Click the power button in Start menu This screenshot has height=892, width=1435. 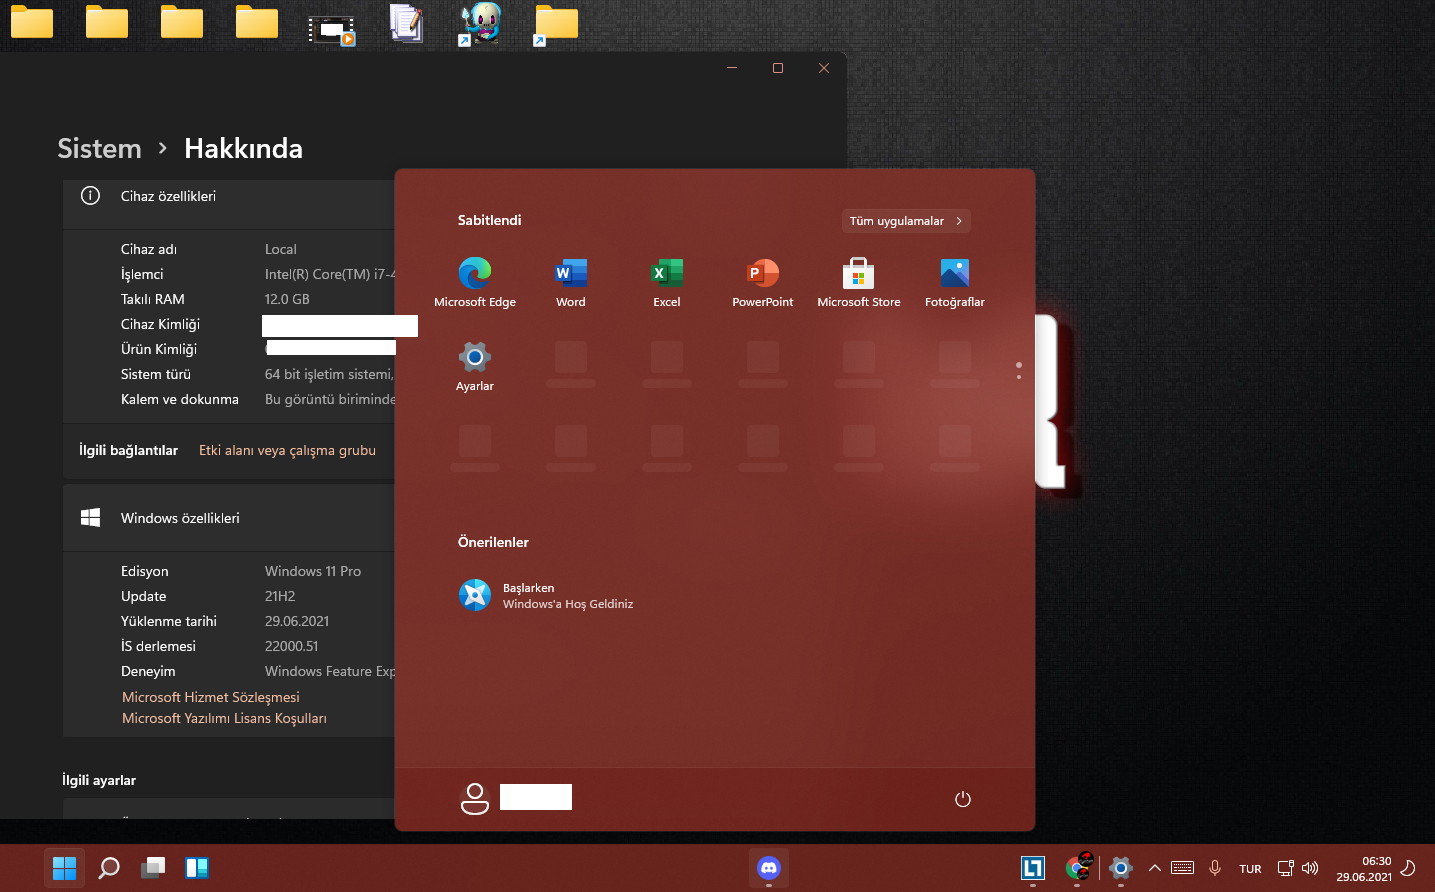coord(963,799)
